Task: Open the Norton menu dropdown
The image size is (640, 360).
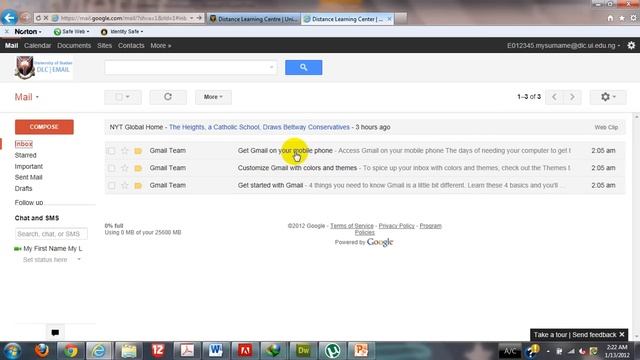Action: (28, 31)
